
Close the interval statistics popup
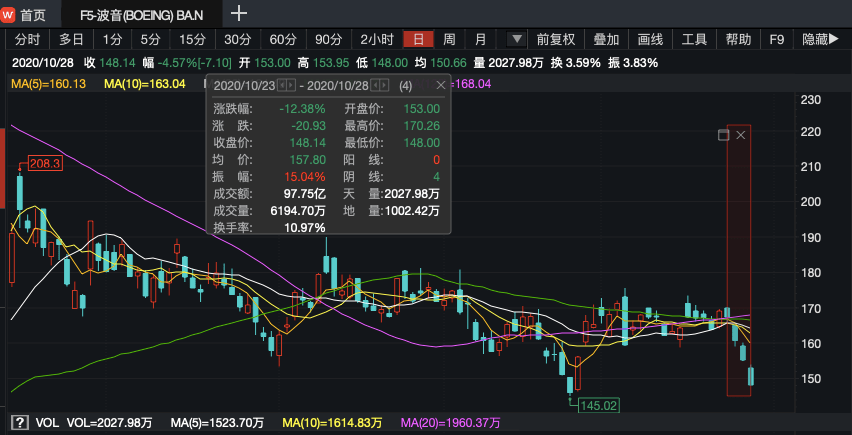click(441, 85)
